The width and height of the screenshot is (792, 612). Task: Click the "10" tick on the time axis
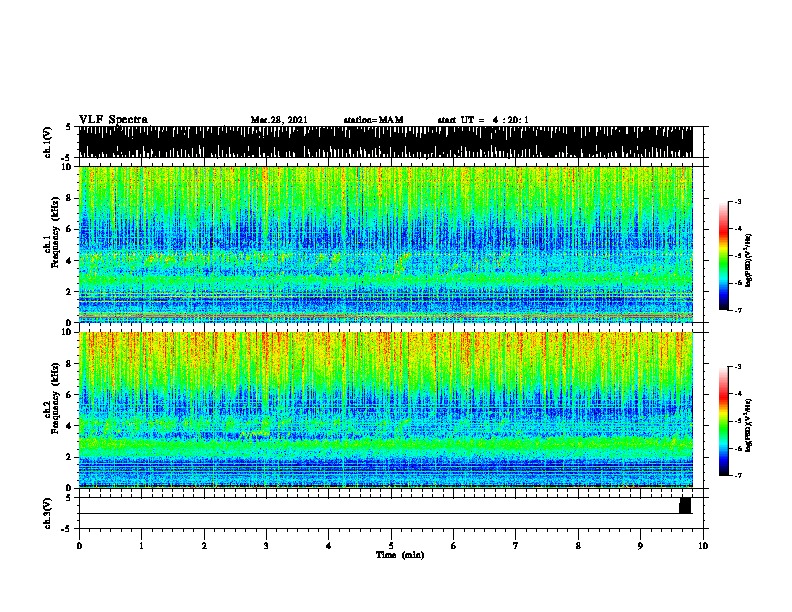703,546
